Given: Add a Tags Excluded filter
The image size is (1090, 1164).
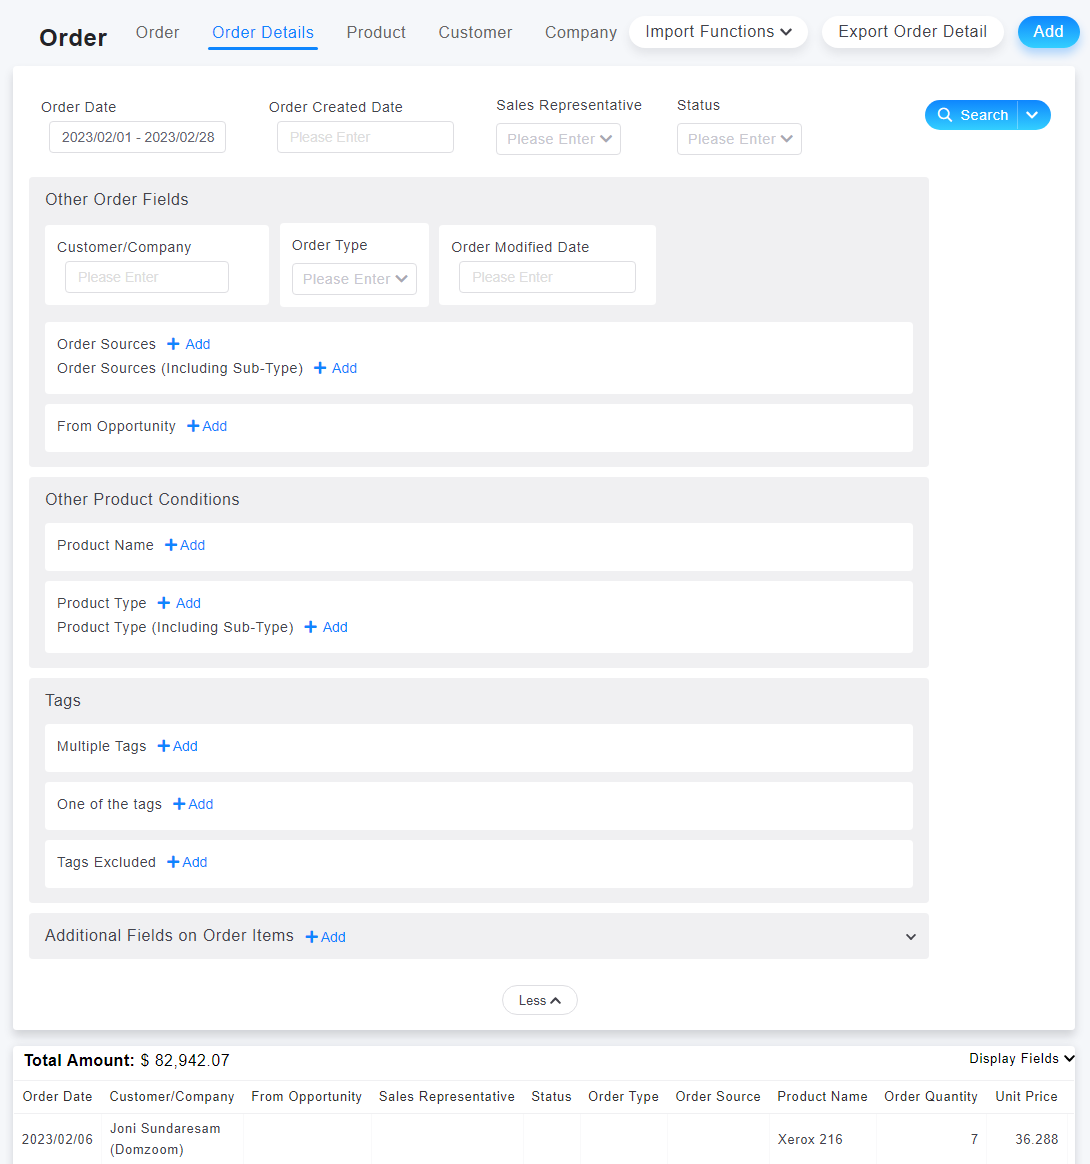Looking at the screenshot, I should 187,862.
